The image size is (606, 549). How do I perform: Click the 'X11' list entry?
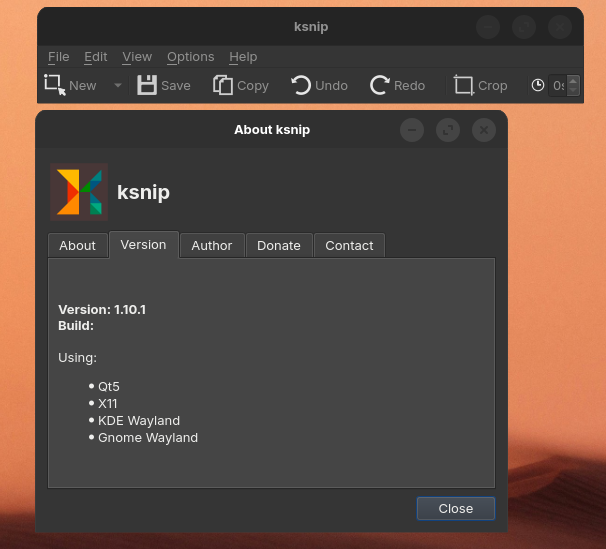click(107, 404)
